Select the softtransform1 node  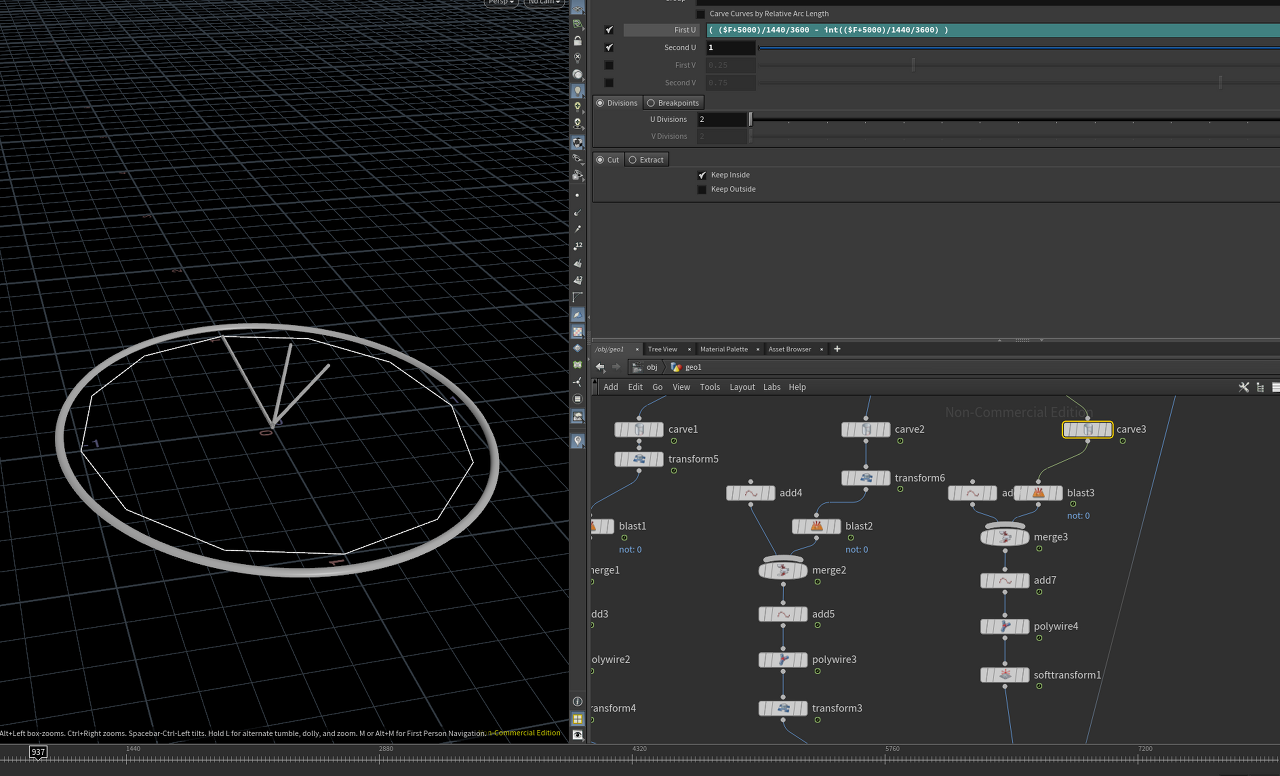click(x=1005, y=675)
